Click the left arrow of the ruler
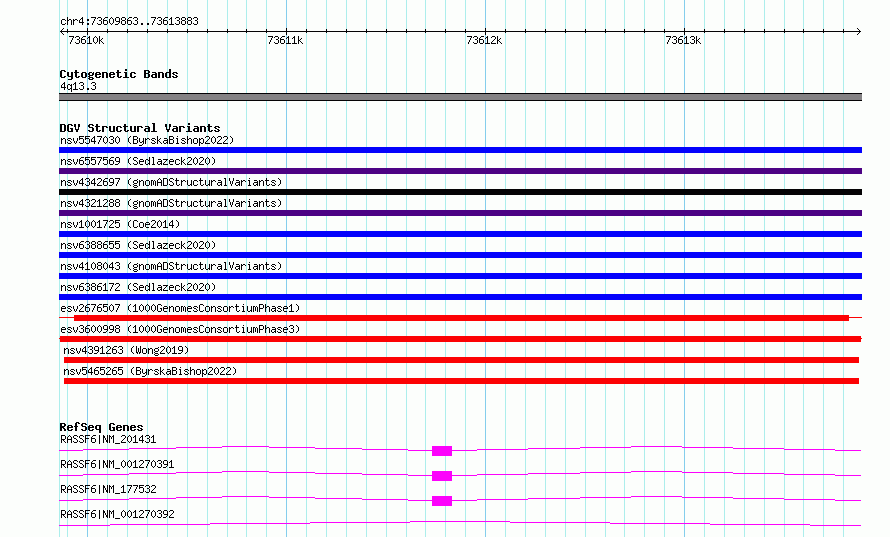This screenshot has width=890, height=537. pyautogui.click(x=62, y=31)
